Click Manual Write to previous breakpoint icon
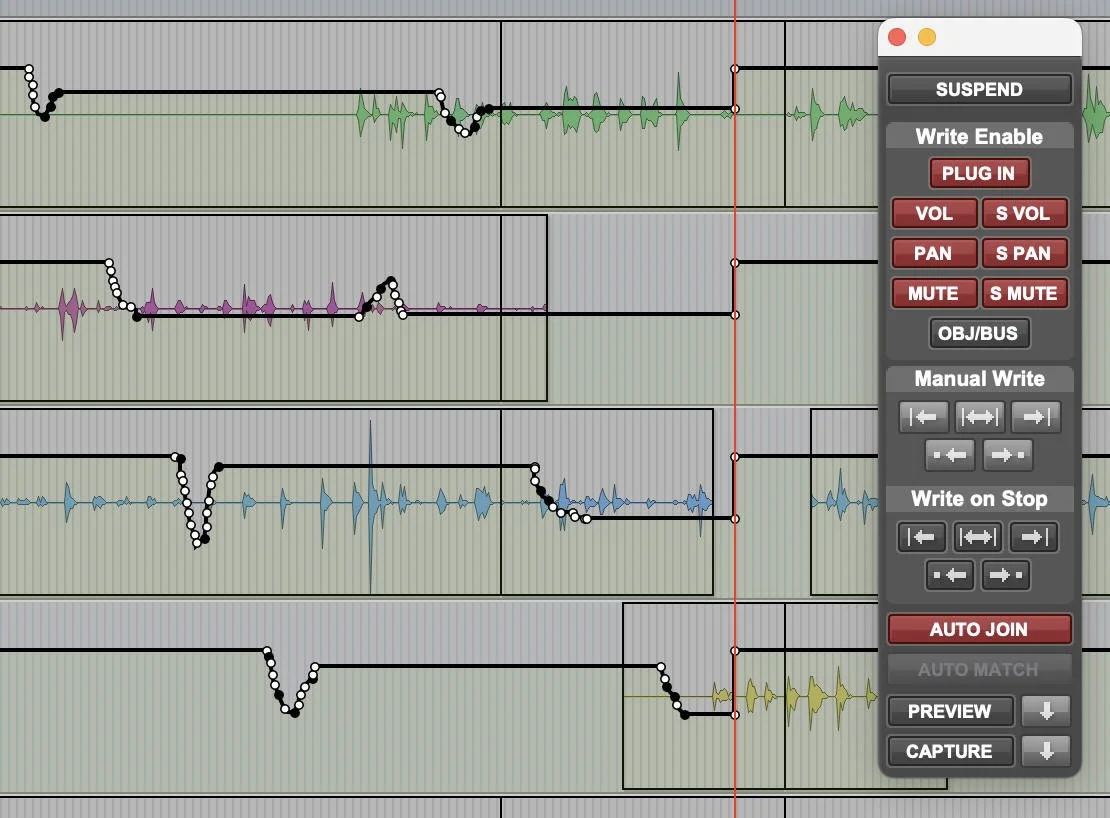This screenshot has height=818, width=1110. tap(950, 455)
